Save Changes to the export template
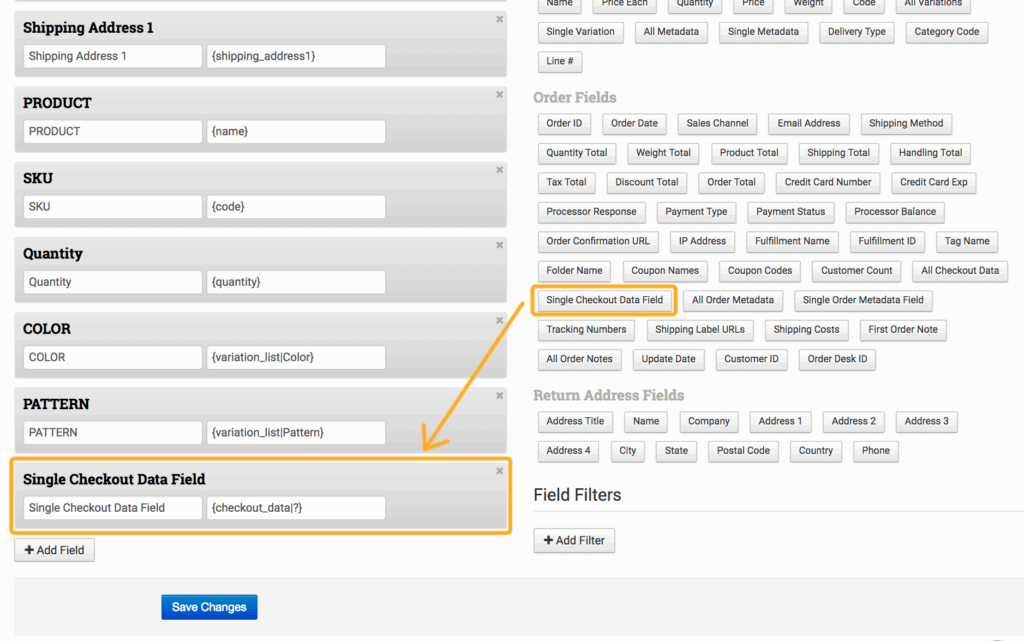 click(x=209, y=607)
